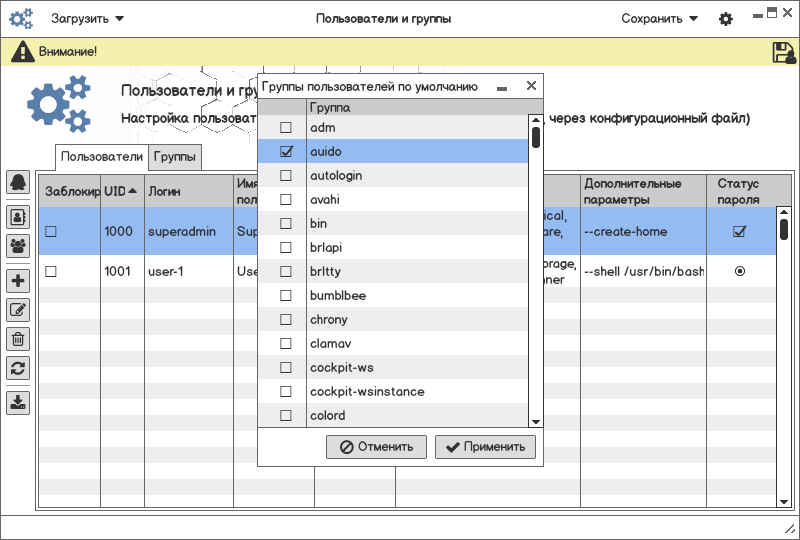
Task: Click the refresh arrows icon in sidebar
Action: pos(18,368)
